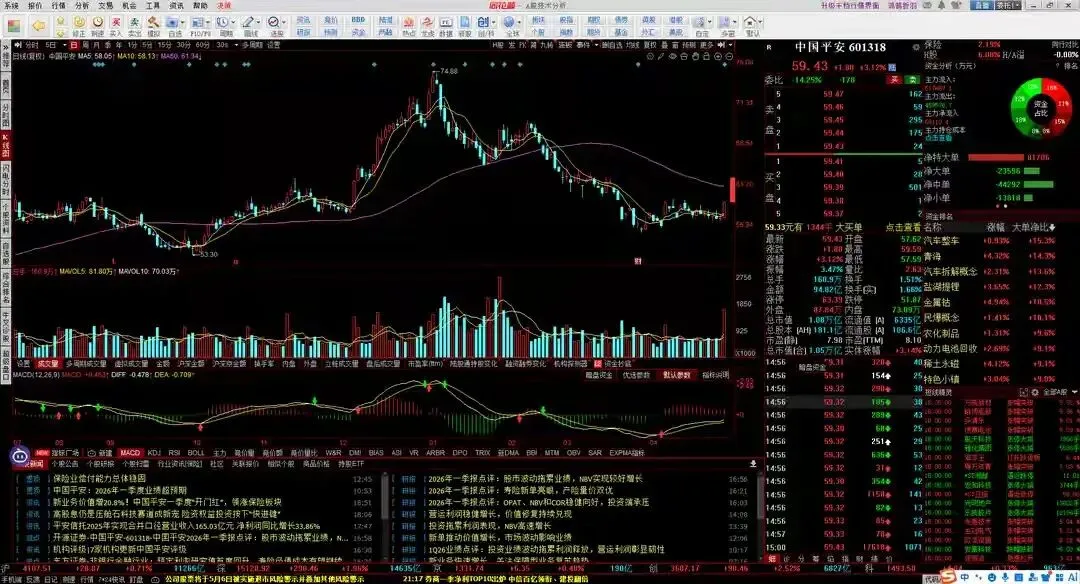Expand the 选股 dropdown arrow
The image size is (1080, 584).
point(284,23)
